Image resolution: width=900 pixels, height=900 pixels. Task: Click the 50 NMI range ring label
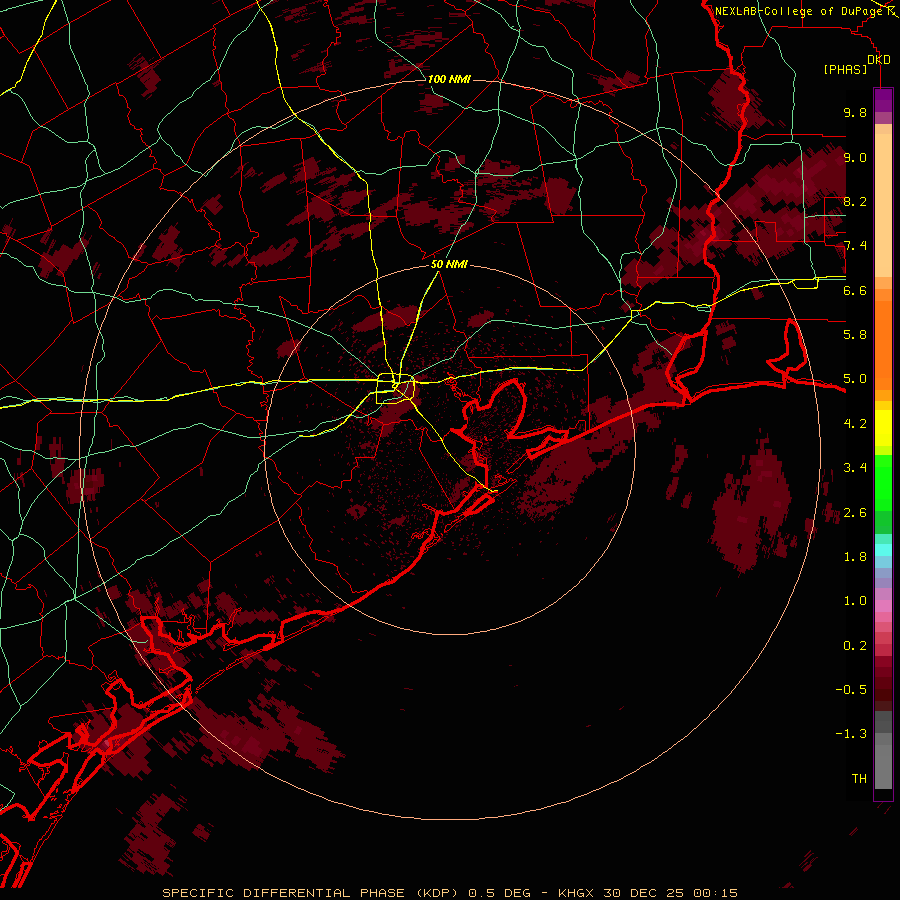449,264
